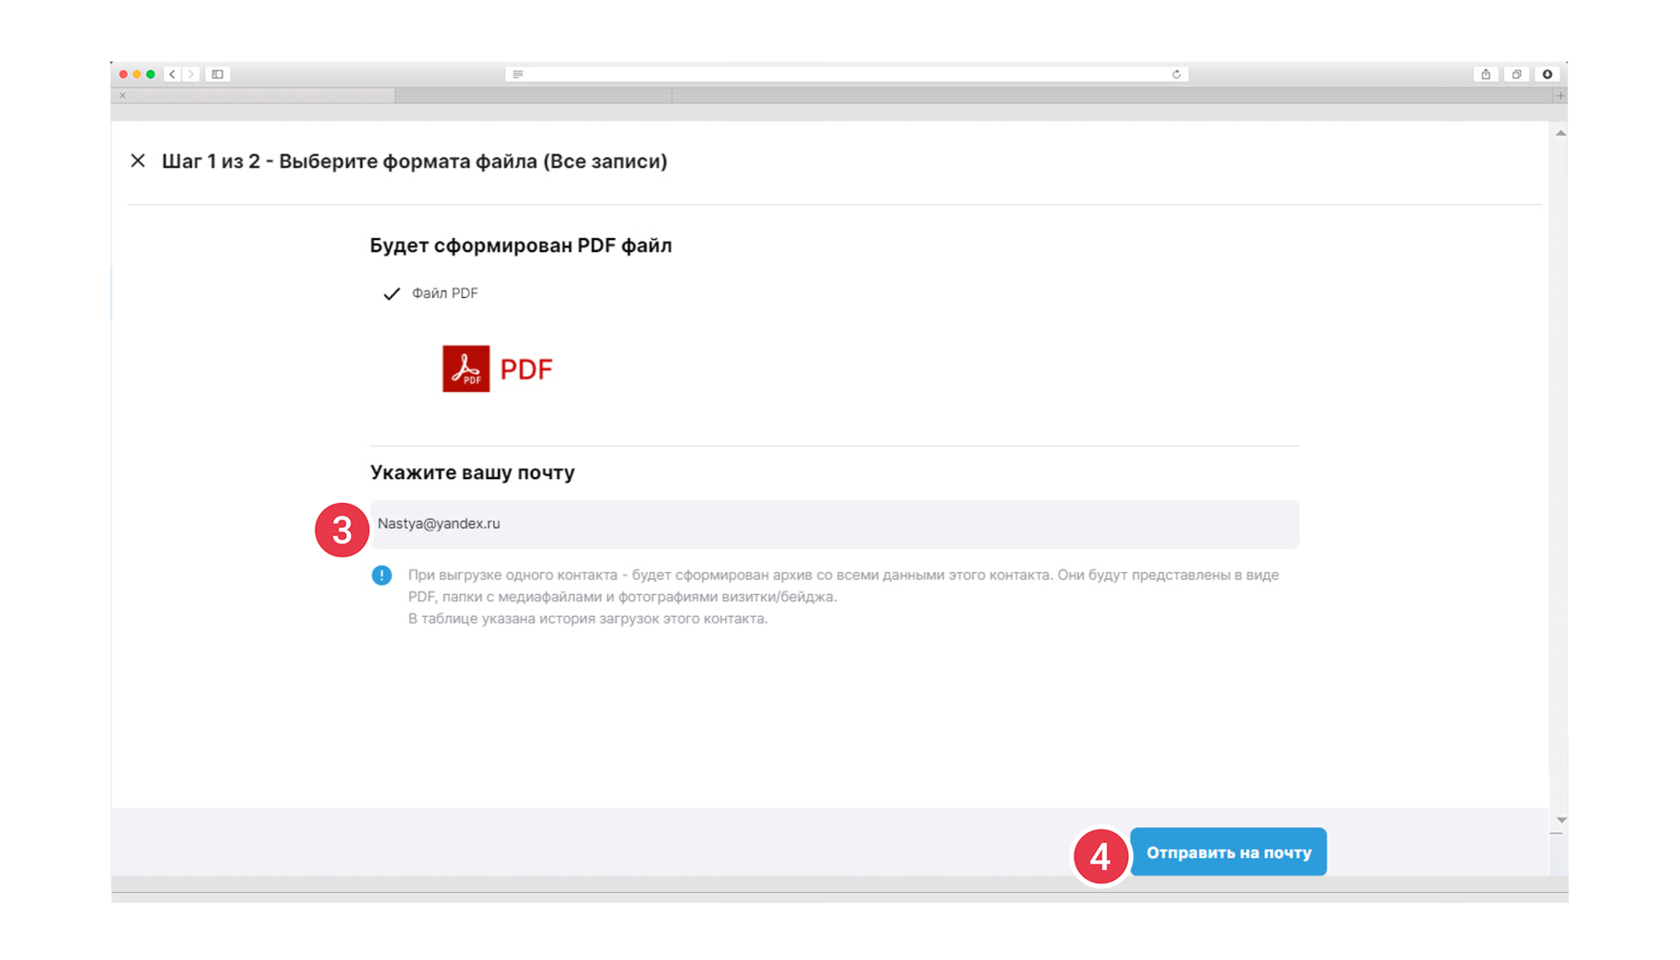Click the Укажите вашу почту heading
The height and width of the screenshot is (960, 1680).
tap(472, 472)
